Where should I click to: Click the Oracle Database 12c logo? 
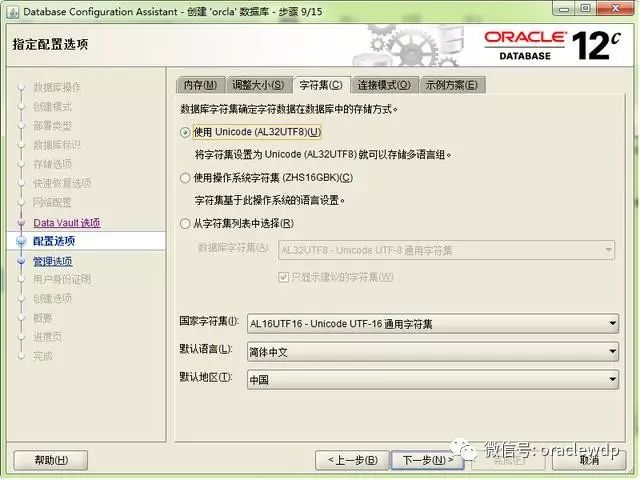pos(553,46)
